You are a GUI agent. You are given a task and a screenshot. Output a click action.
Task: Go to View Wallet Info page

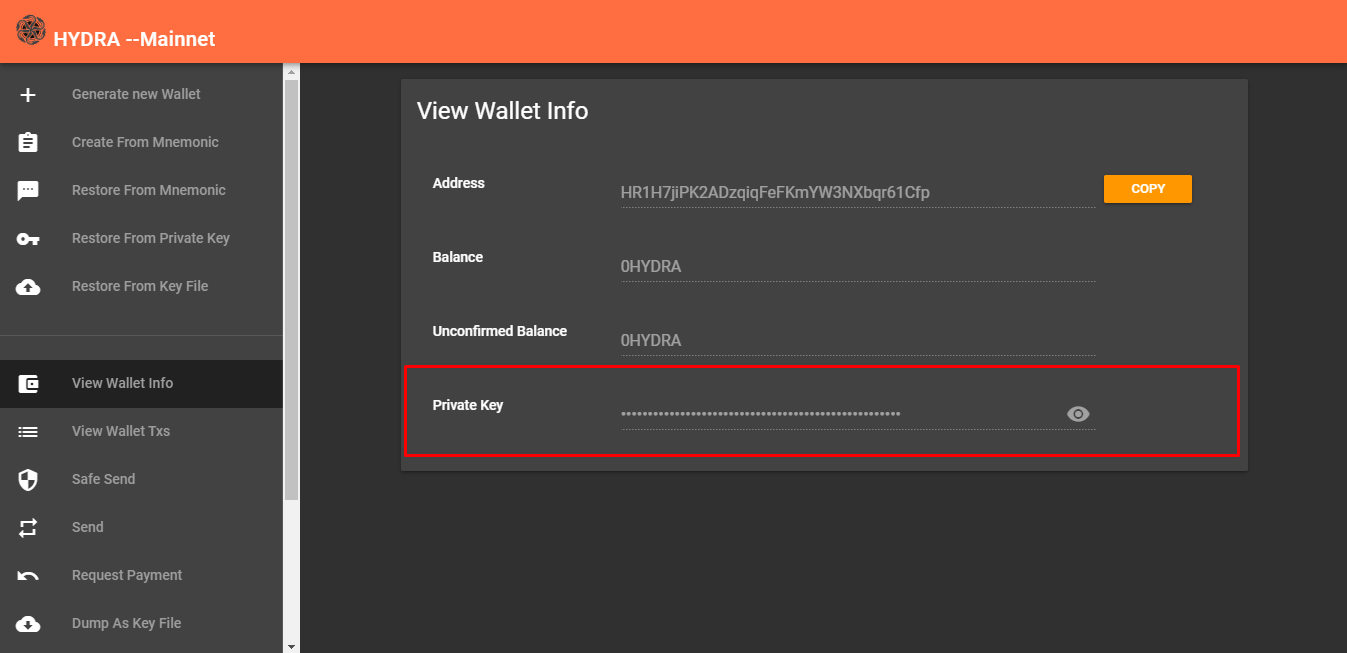tap(141, 383)
